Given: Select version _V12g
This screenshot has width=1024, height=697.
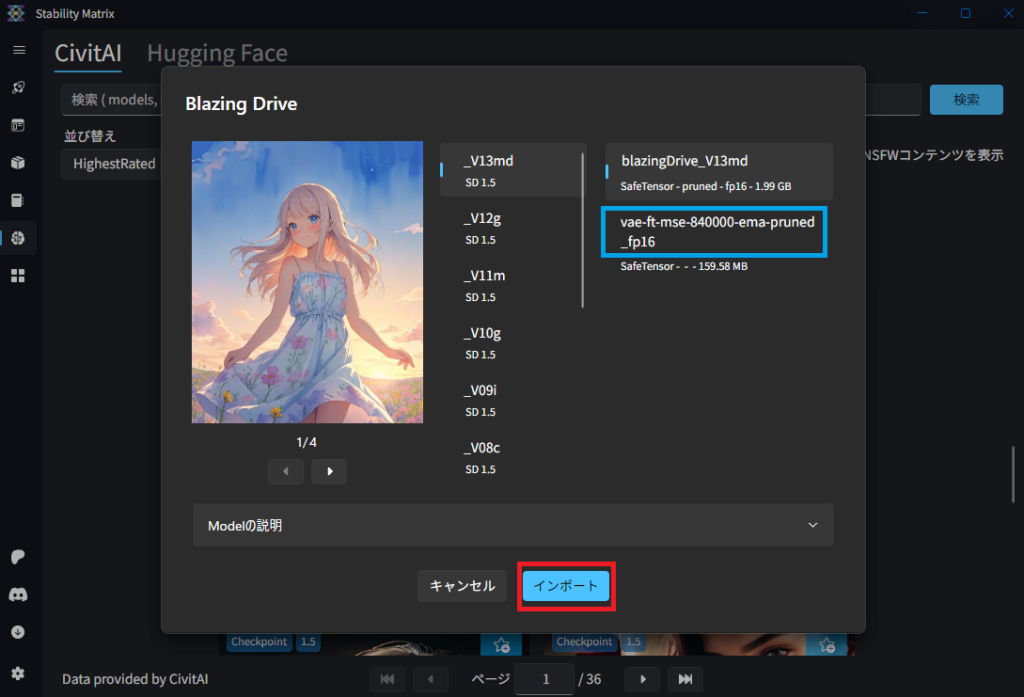Looking at the screenshot, I should 513,227.
